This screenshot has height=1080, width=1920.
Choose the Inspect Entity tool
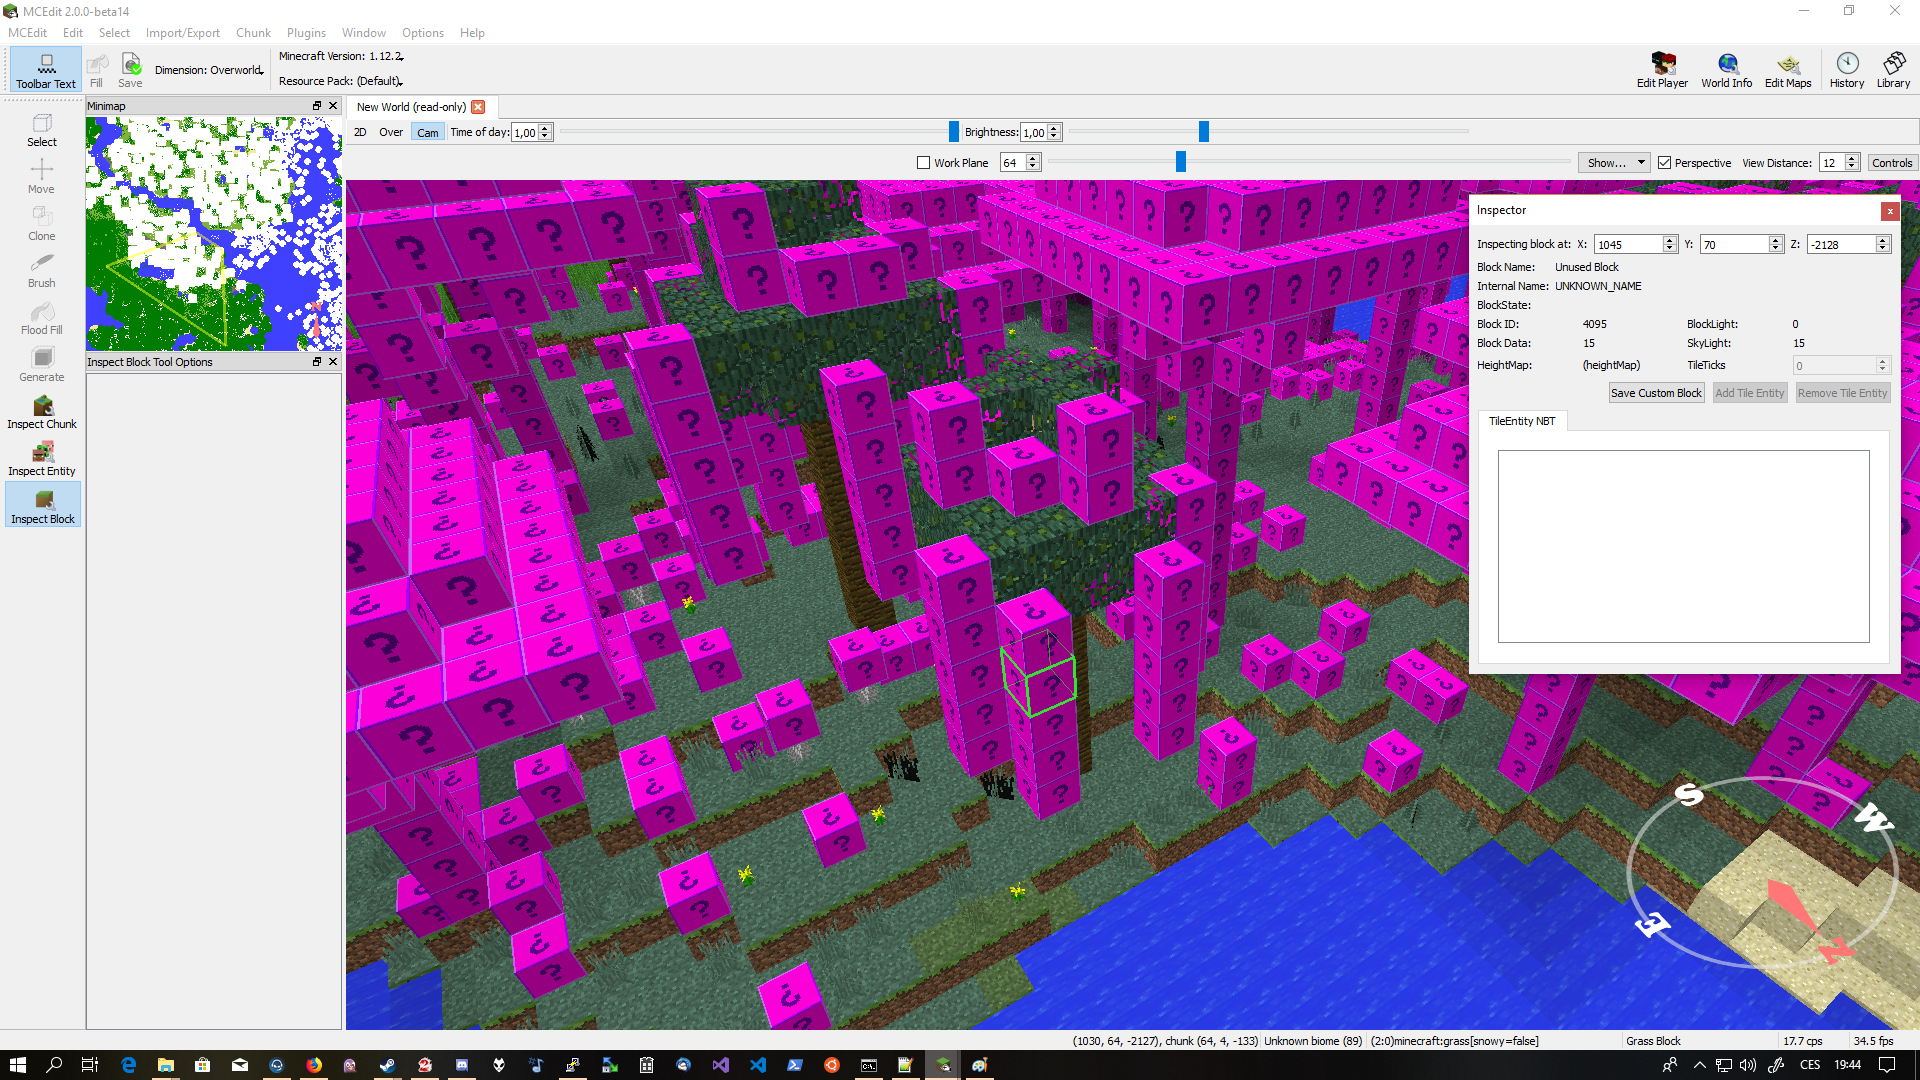point(42,458)
